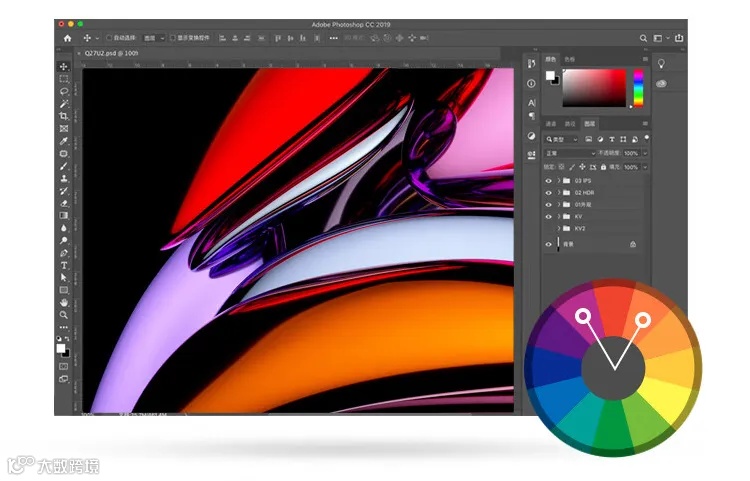Select the Horizontal Type tool
750x481 pixels.
64,265
